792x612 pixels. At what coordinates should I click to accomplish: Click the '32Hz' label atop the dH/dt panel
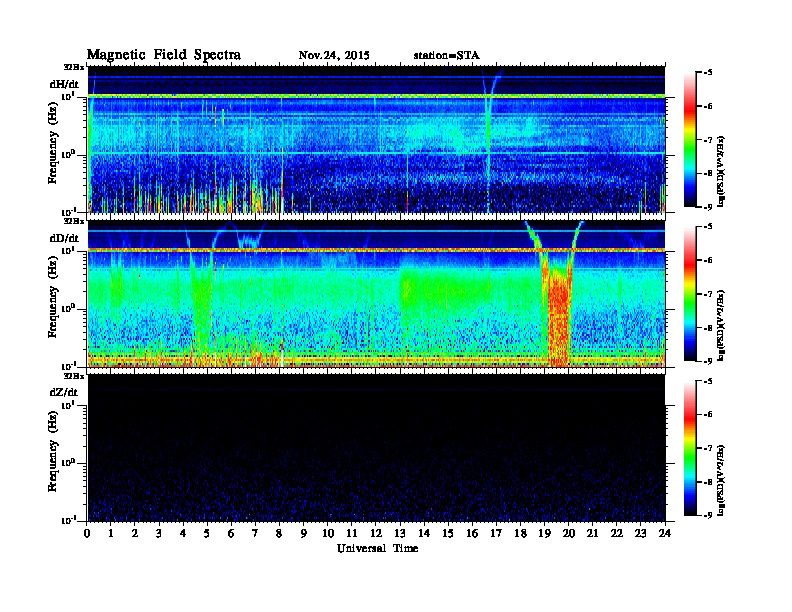click(x=74, y=67)
